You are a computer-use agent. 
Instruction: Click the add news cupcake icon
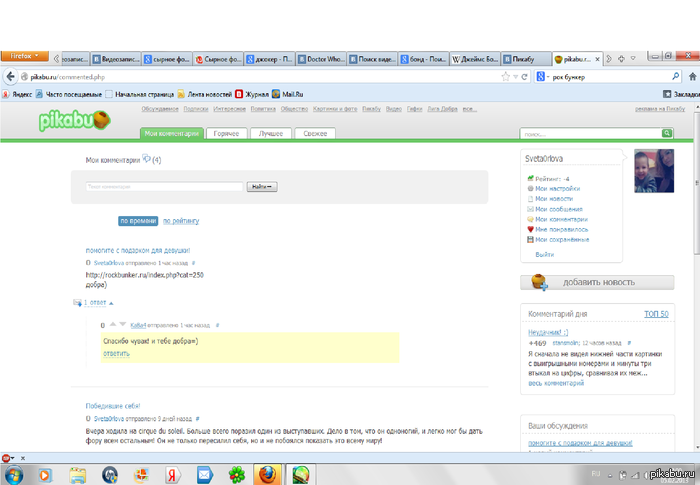tap(539, 282)
